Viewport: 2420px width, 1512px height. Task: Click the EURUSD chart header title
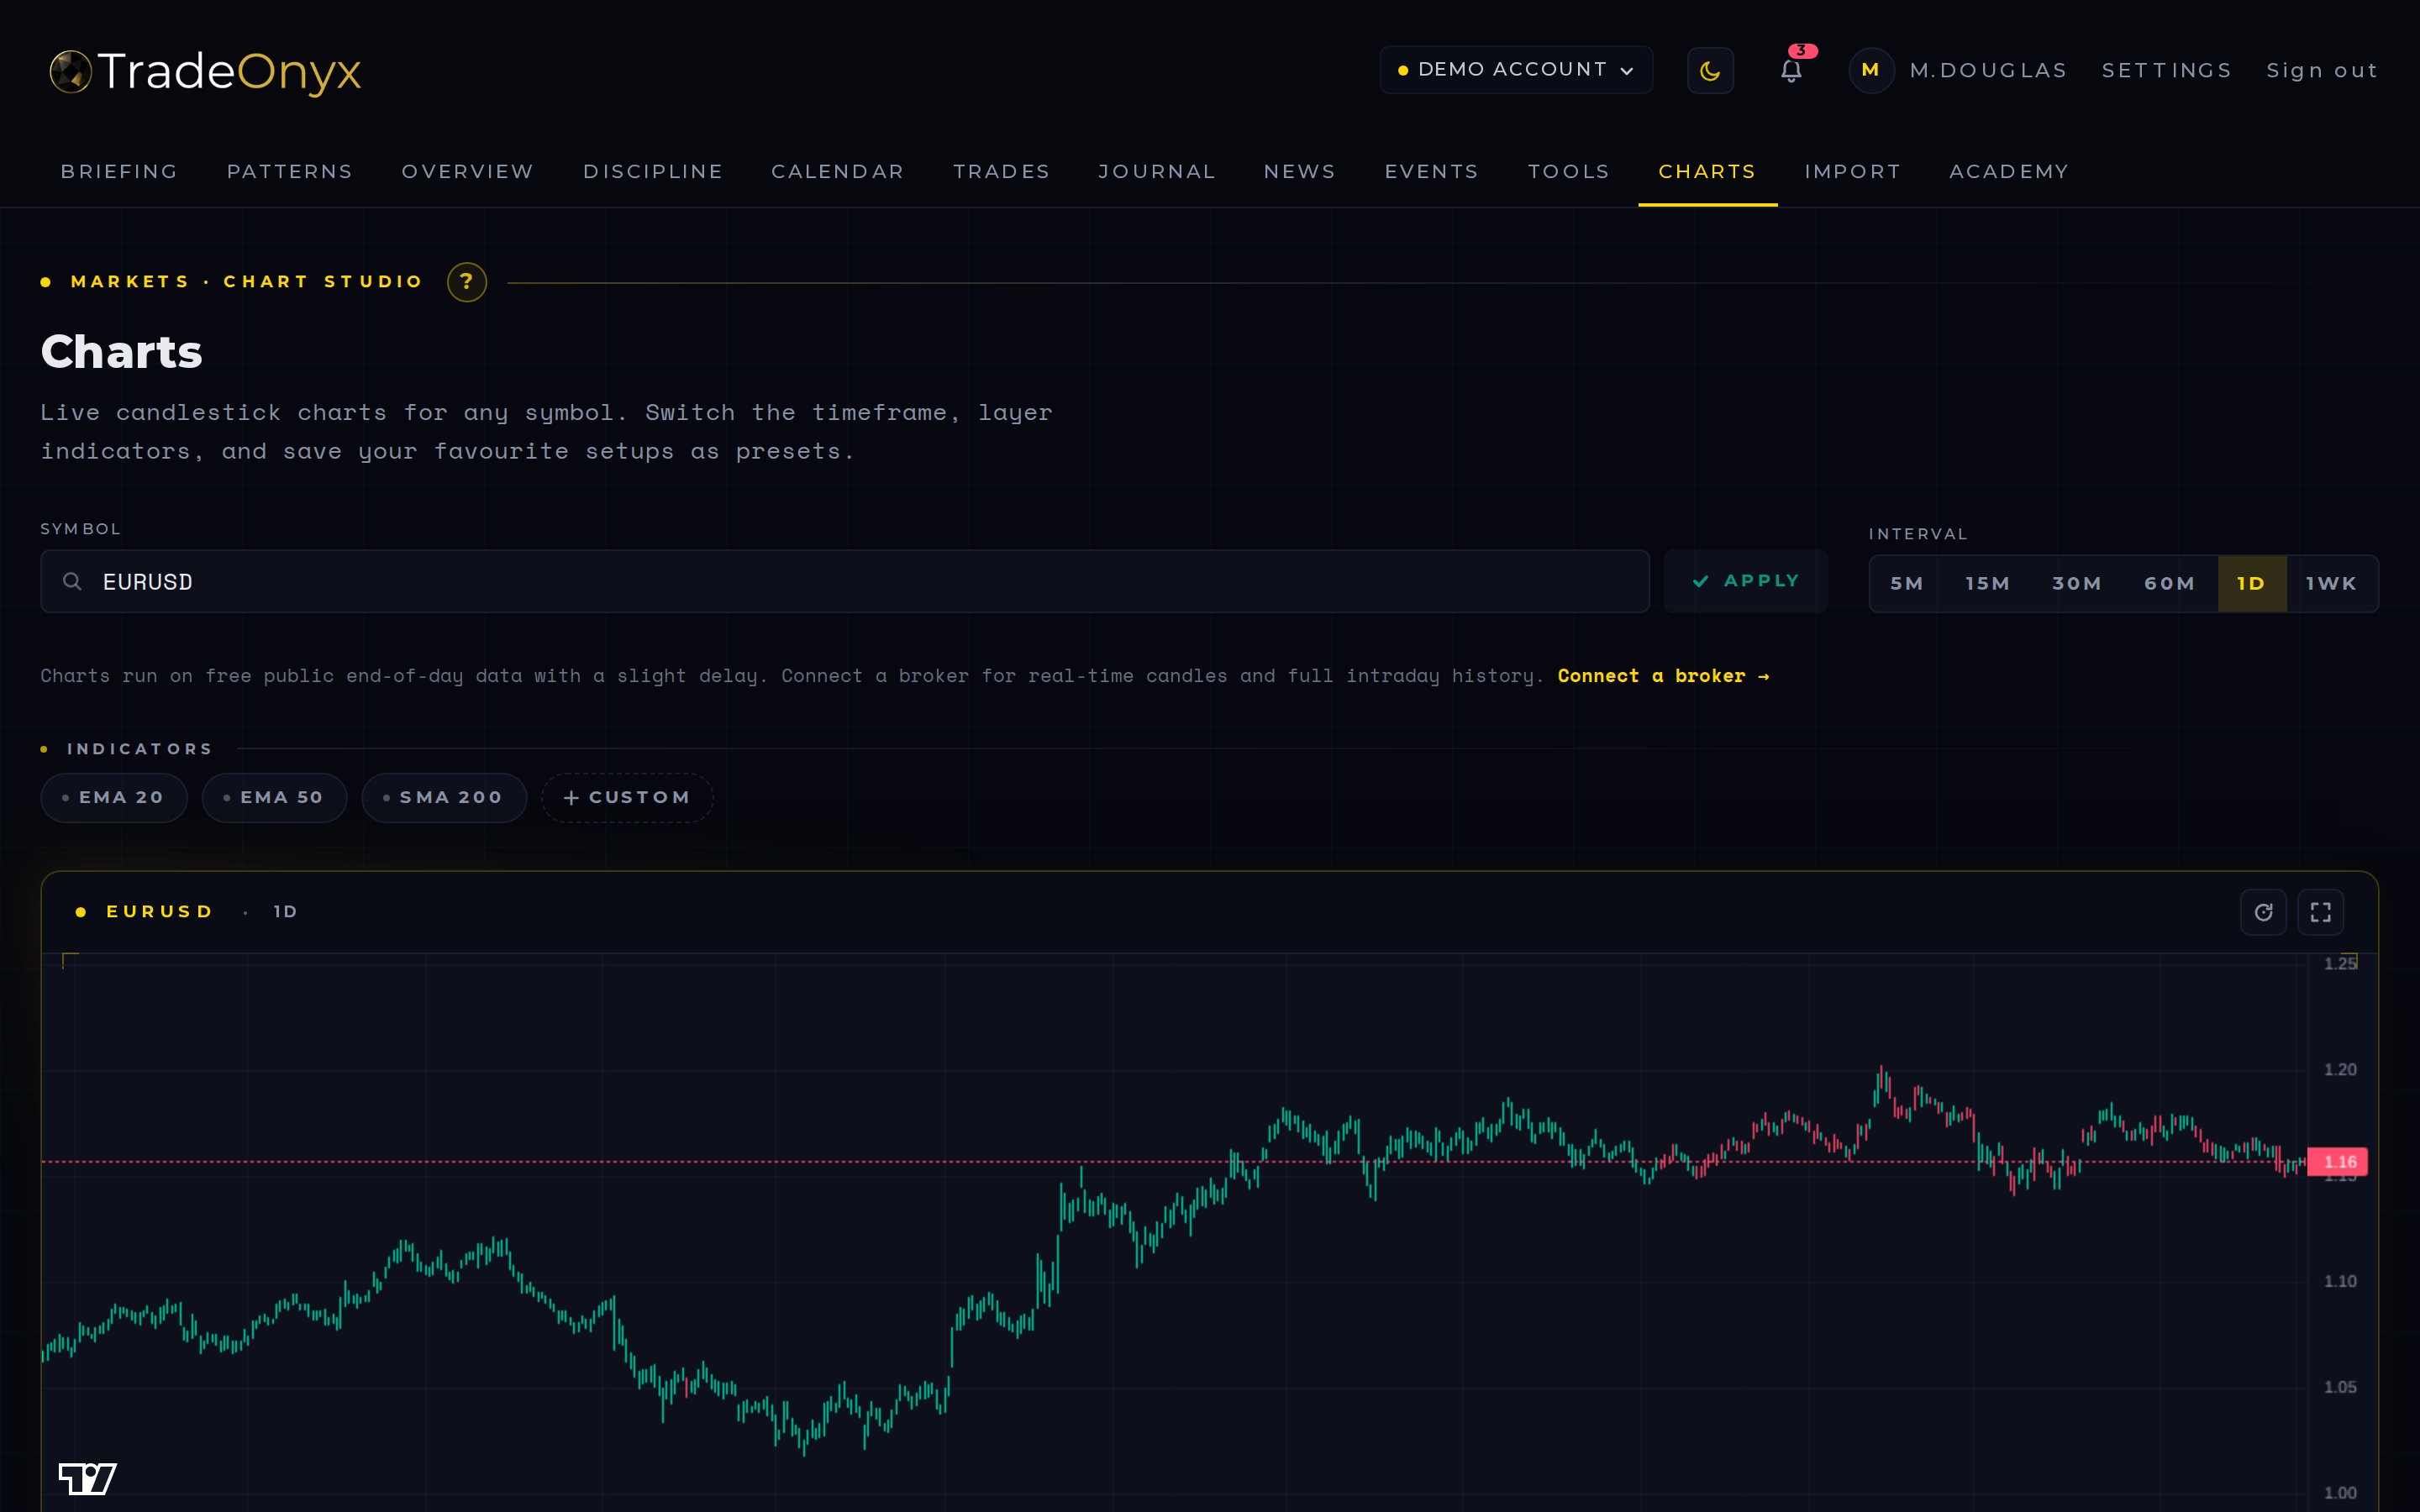160,912
